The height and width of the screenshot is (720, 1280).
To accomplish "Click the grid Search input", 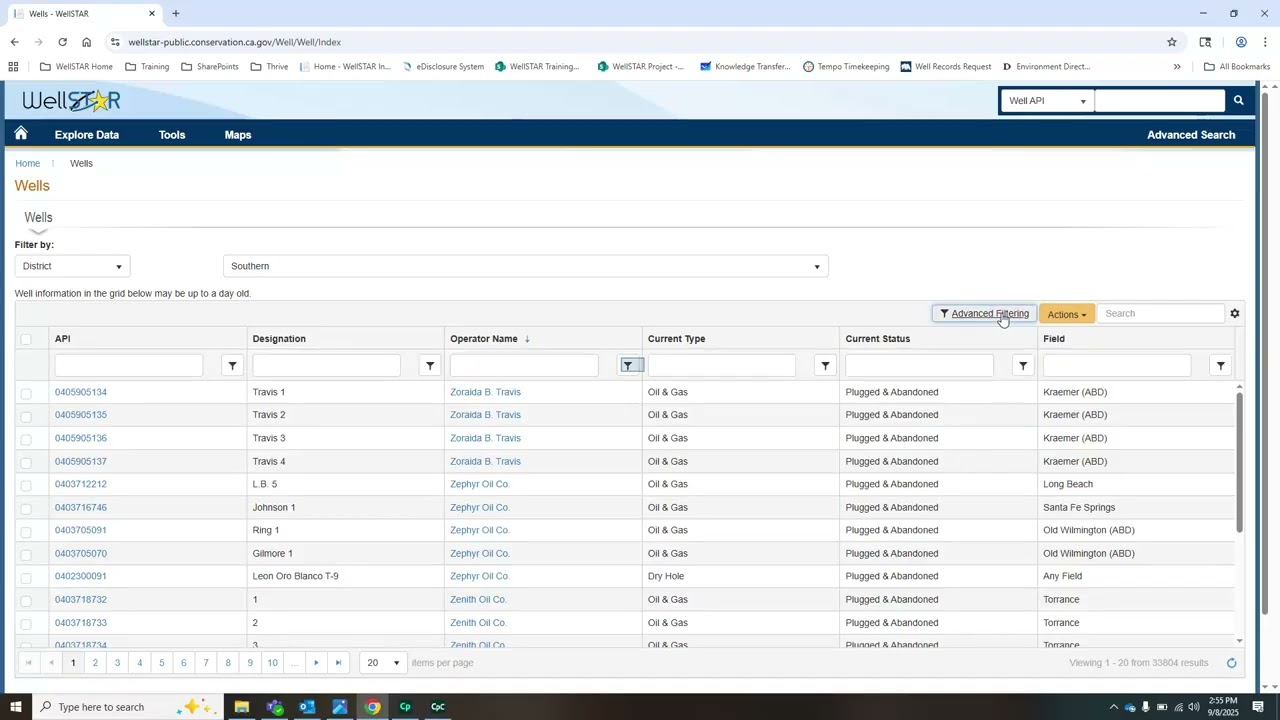I will coord(1160,314).
